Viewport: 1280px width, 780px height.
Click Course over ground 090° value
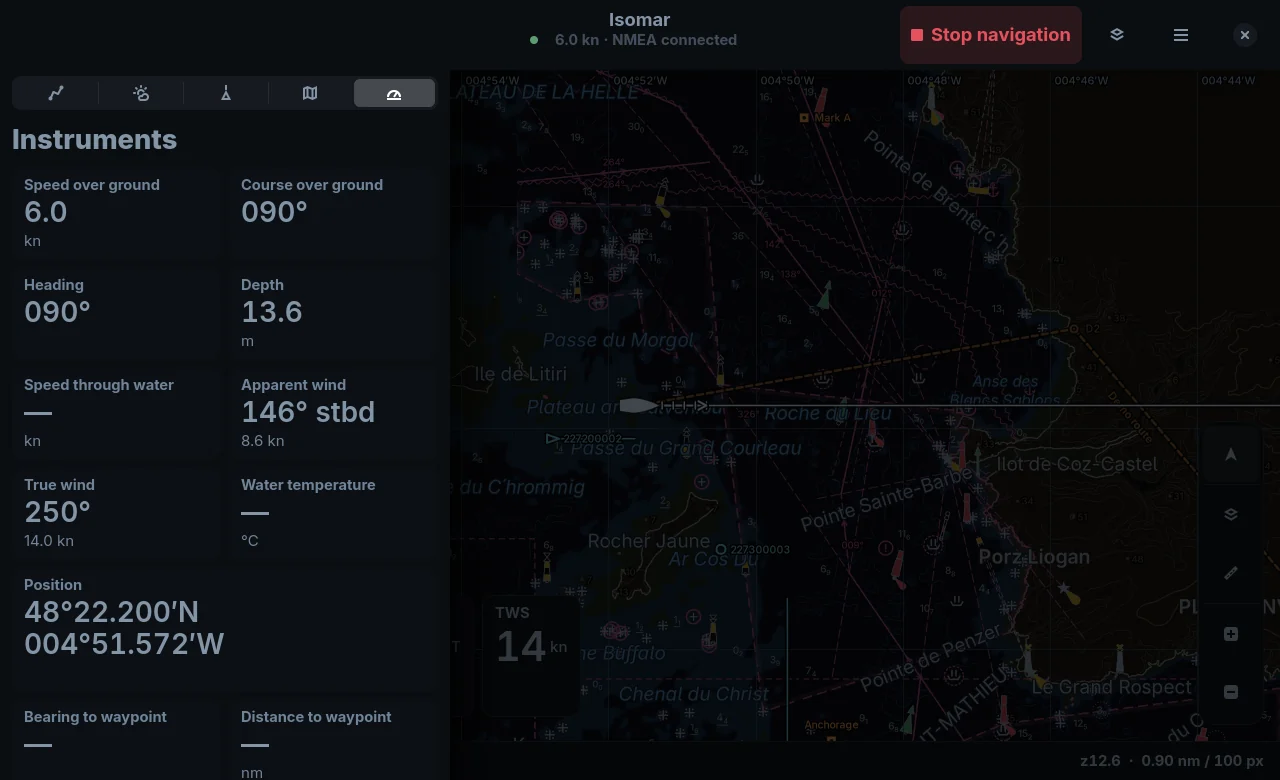click(x=274, y=212)
